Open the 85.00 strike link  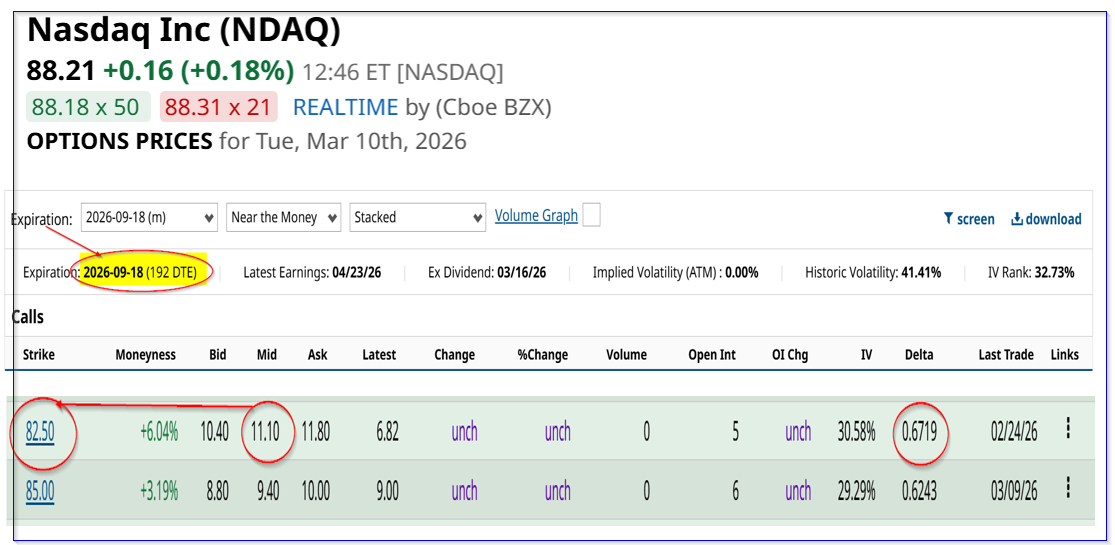point(40,491)
